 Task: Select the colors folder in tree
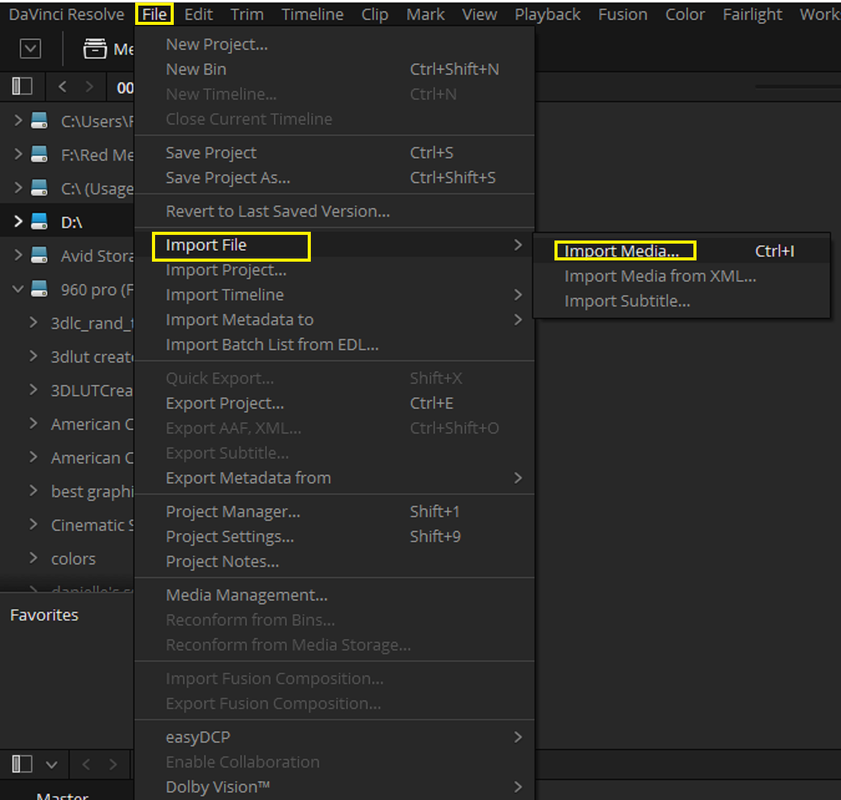click(73, 559)
